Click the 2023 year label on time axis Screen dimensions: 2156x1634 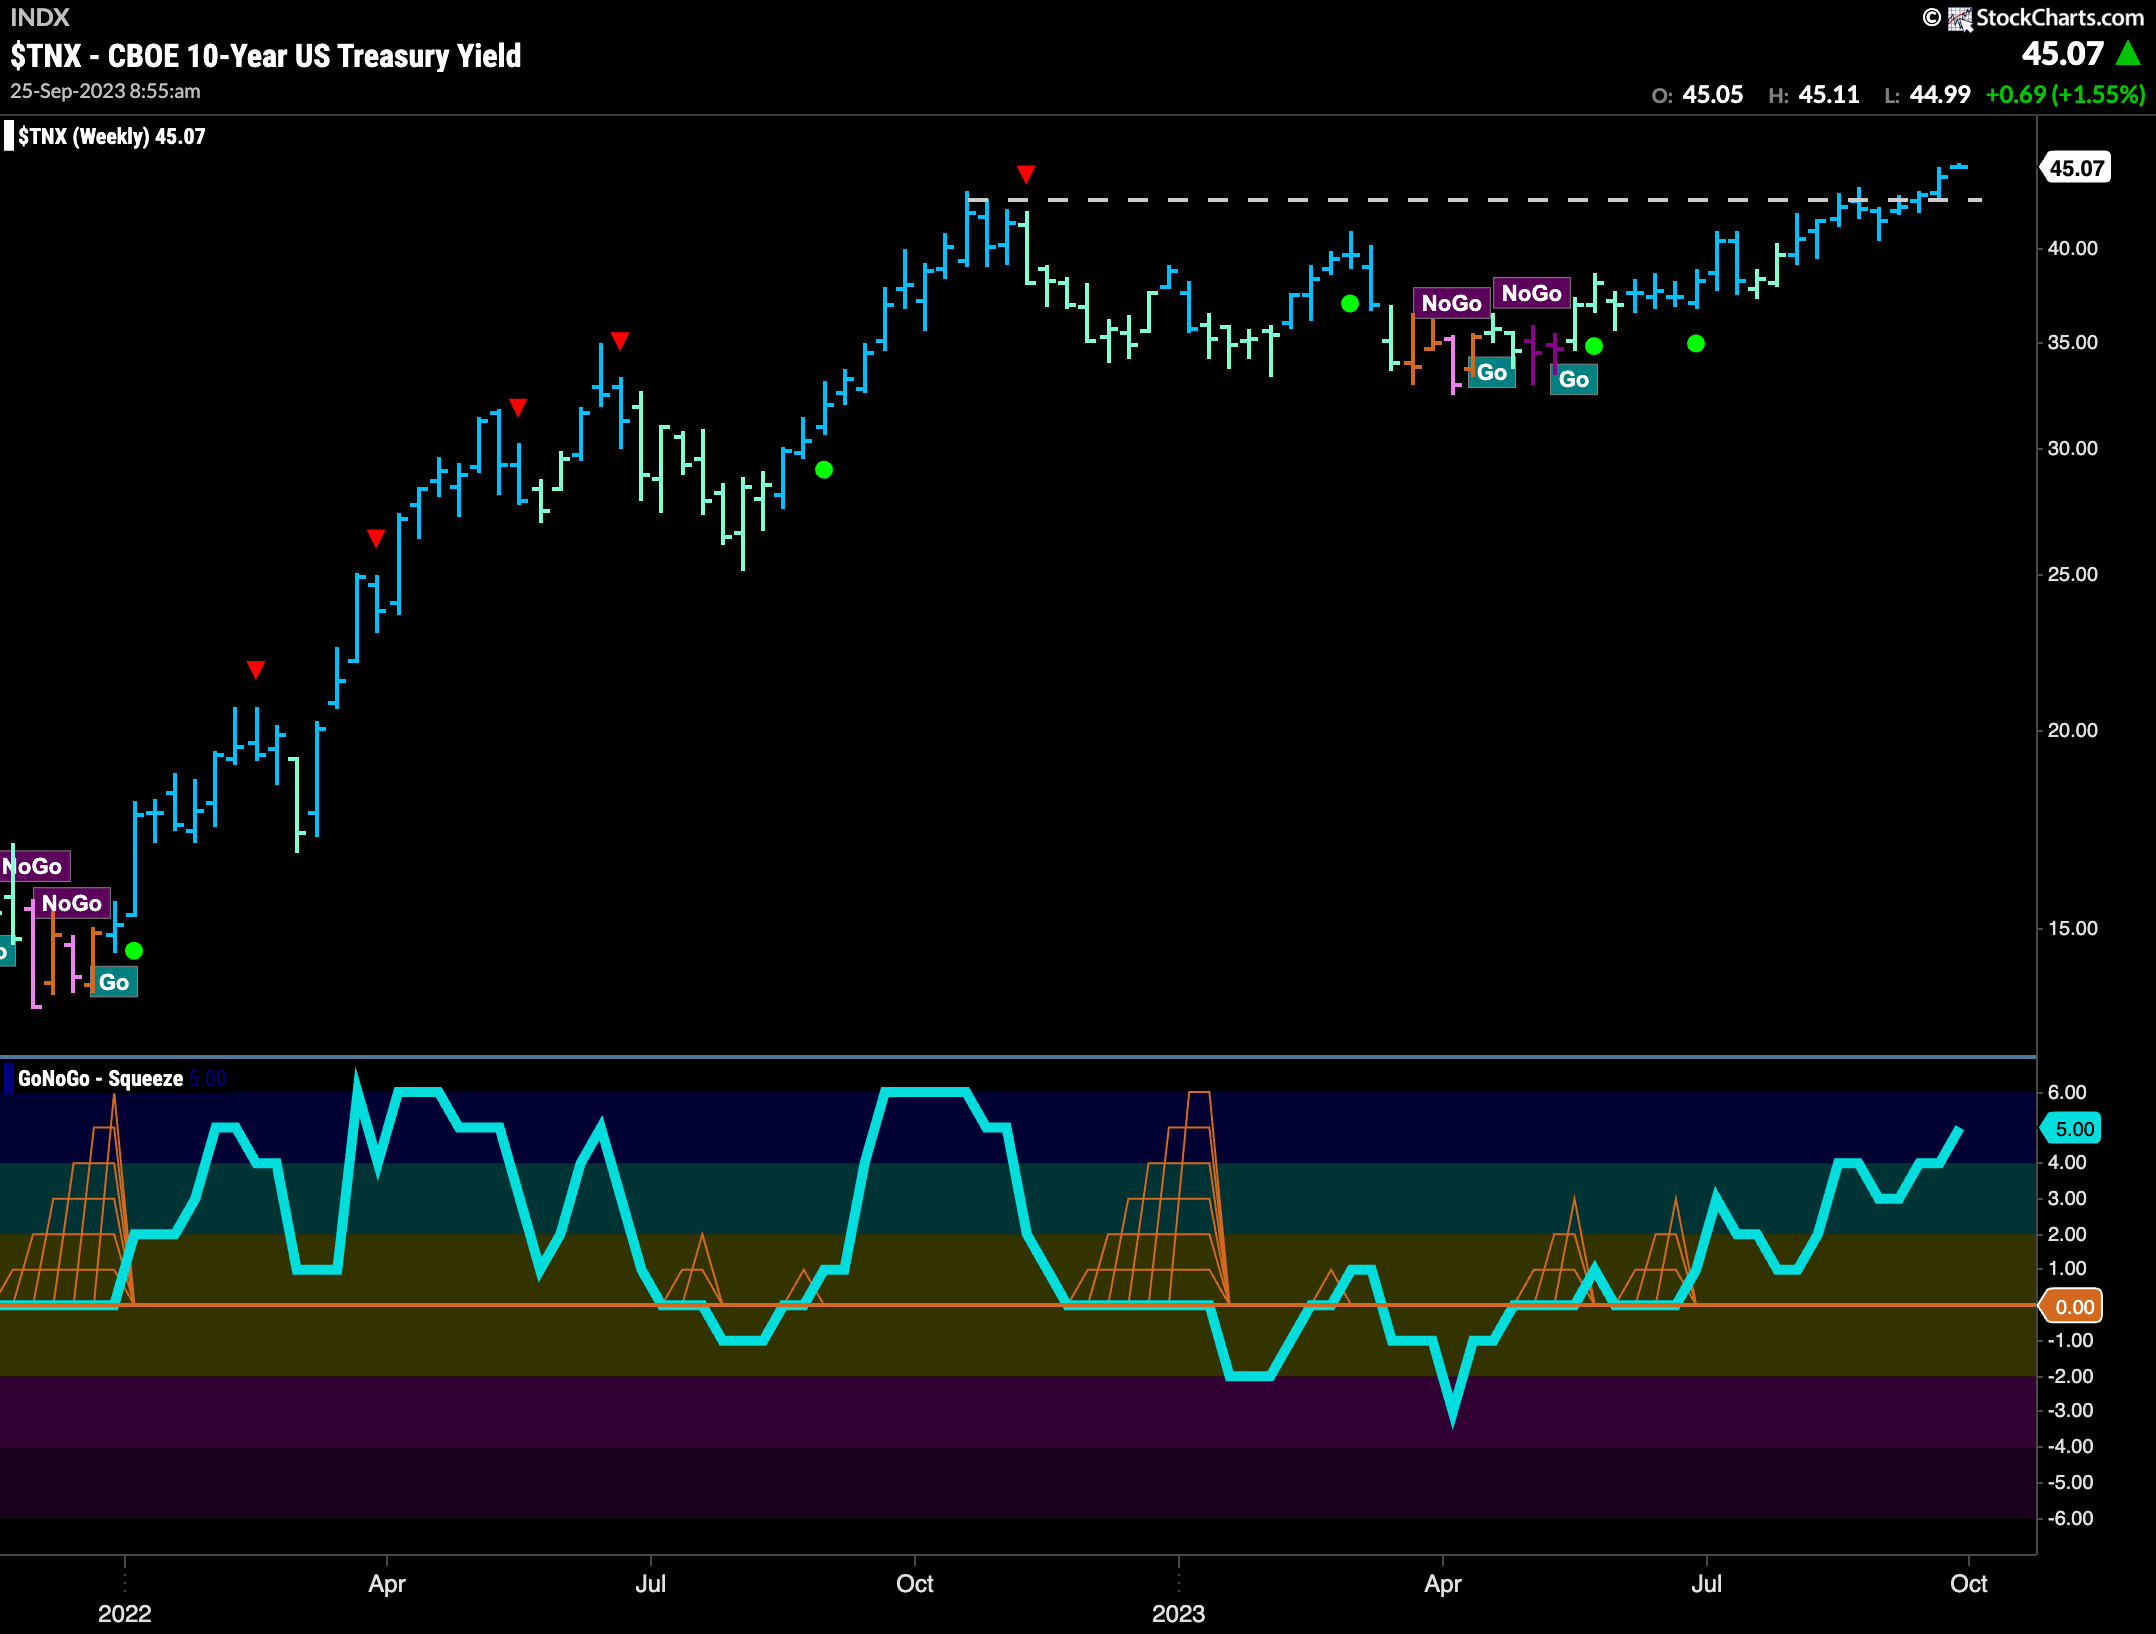click(x=1178, y=1613)
